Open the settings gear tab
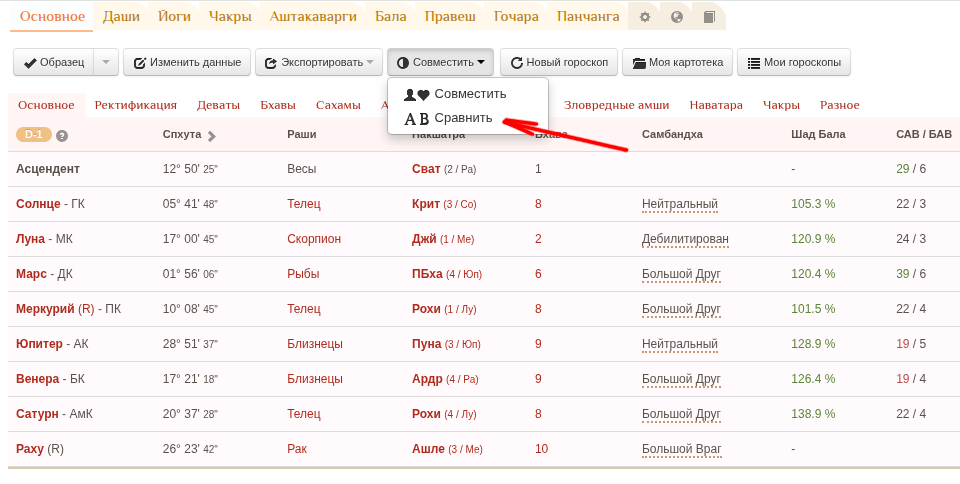This screenshot has height=484, width=960. (x=645, y=17)
